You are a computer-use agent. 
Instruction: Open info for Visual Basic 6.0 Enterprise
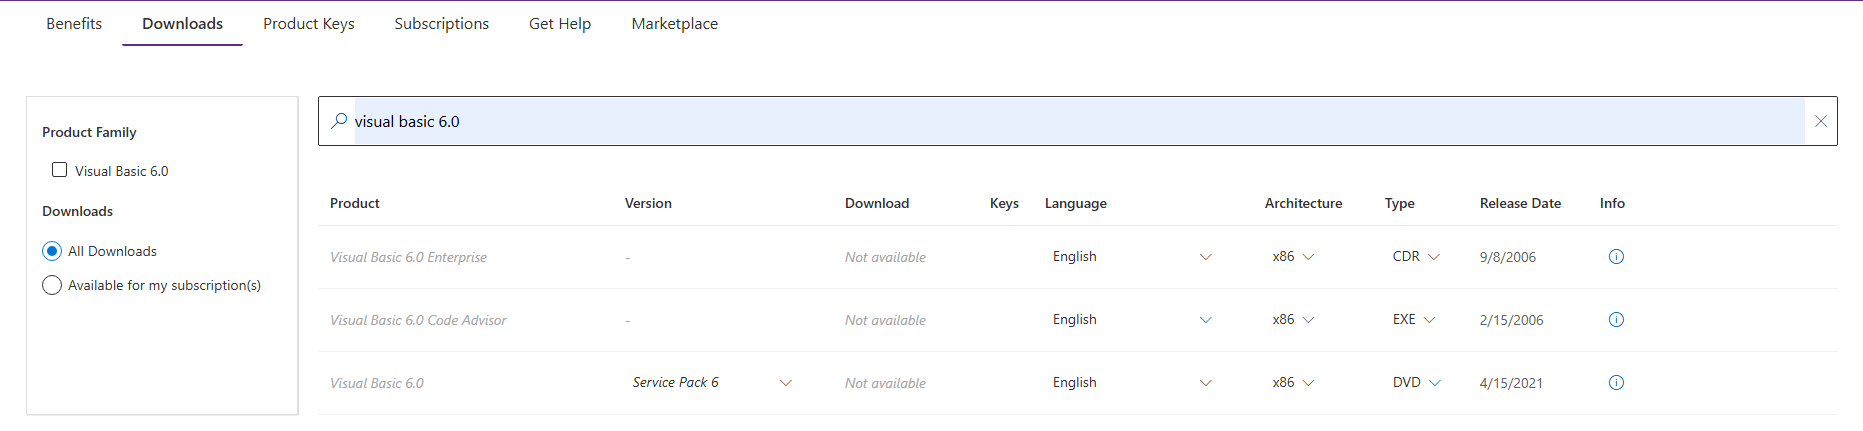click(x=1616, y=257)
